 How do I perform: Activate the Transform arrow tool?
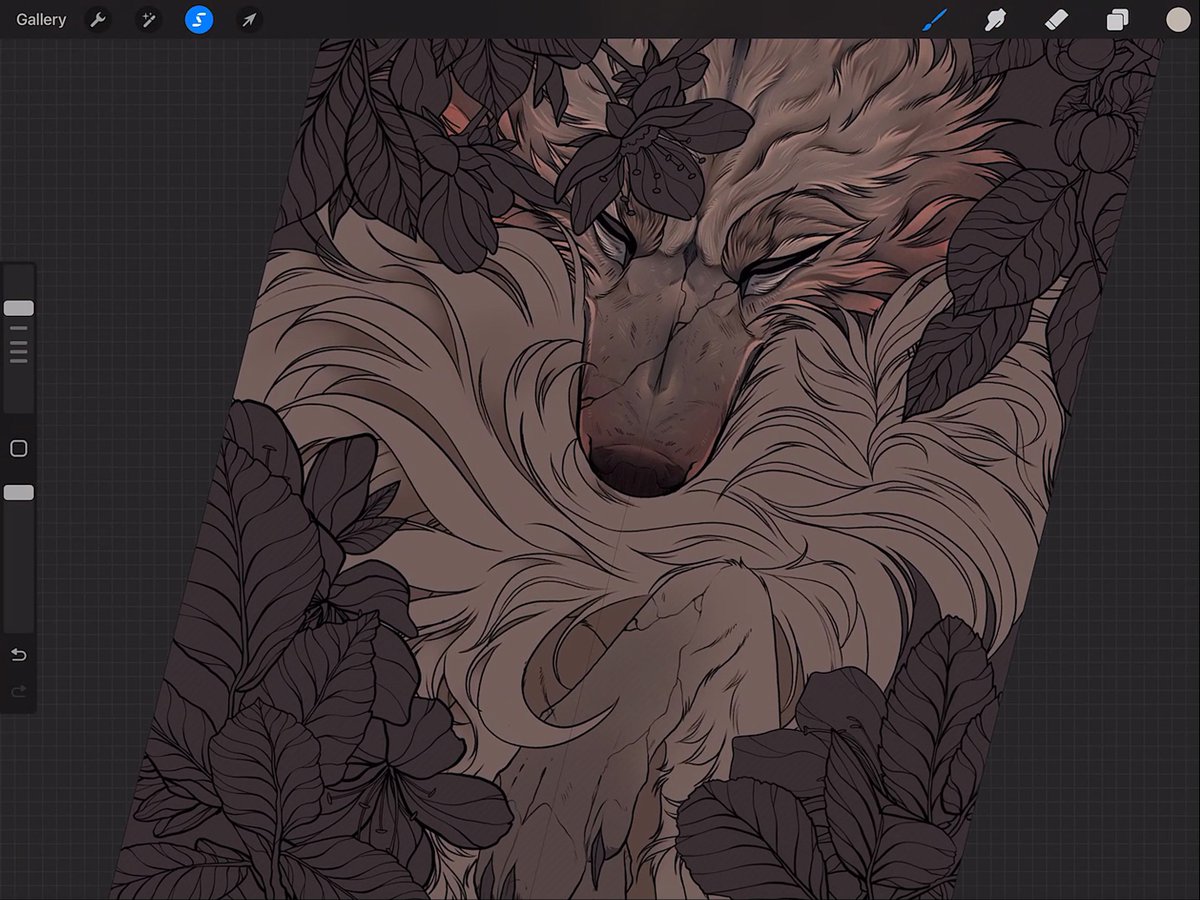[x=249, y=19]
